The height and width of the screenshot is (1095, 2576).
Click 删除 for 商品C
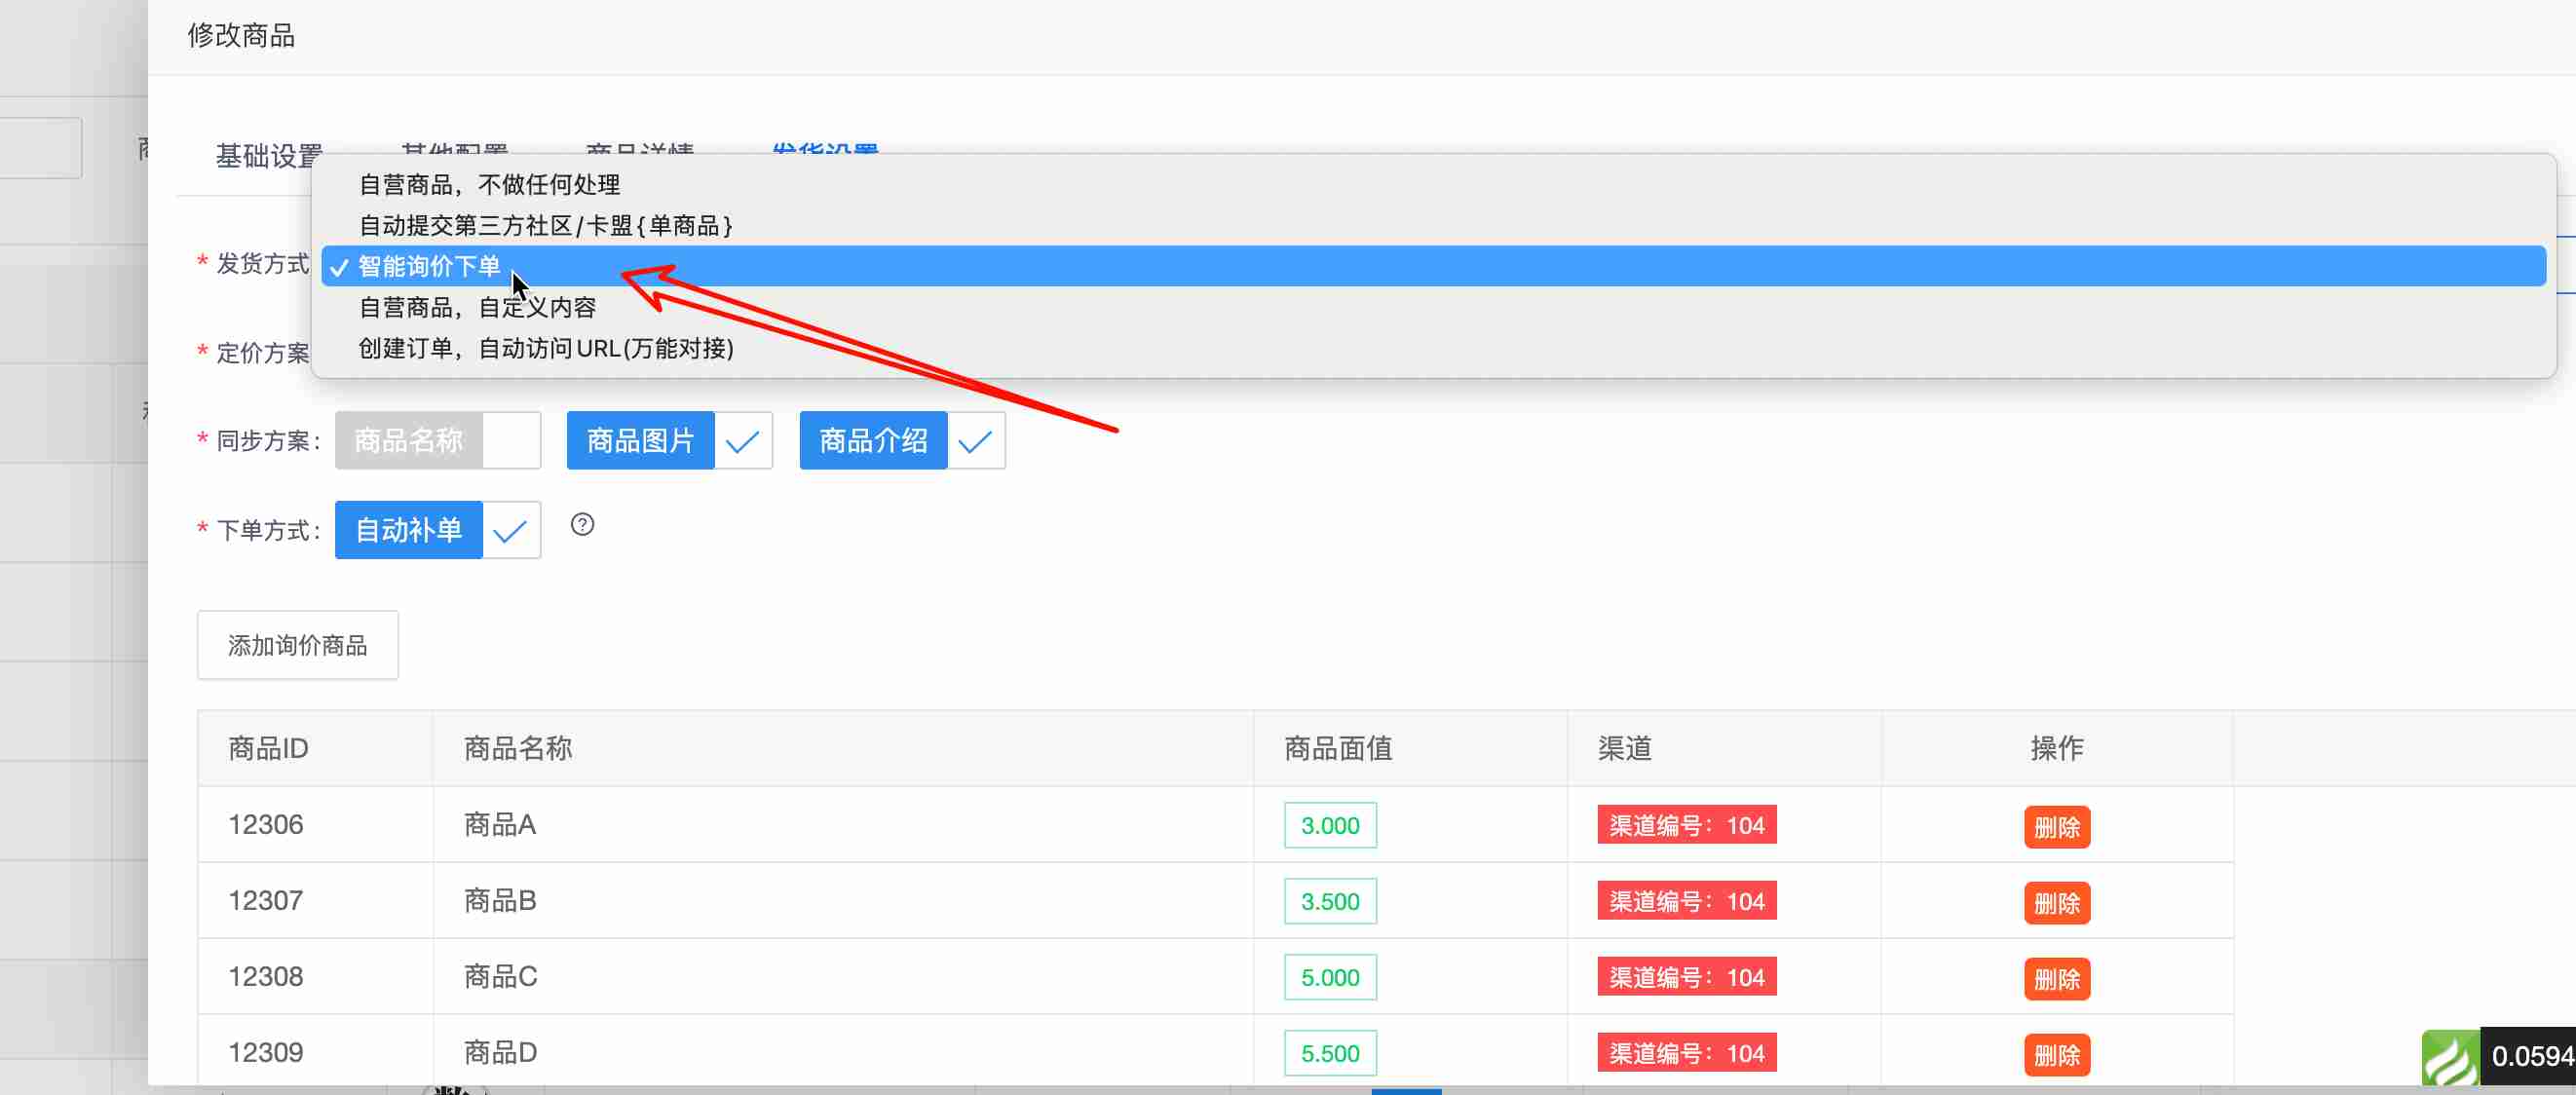pos(2056,979)
